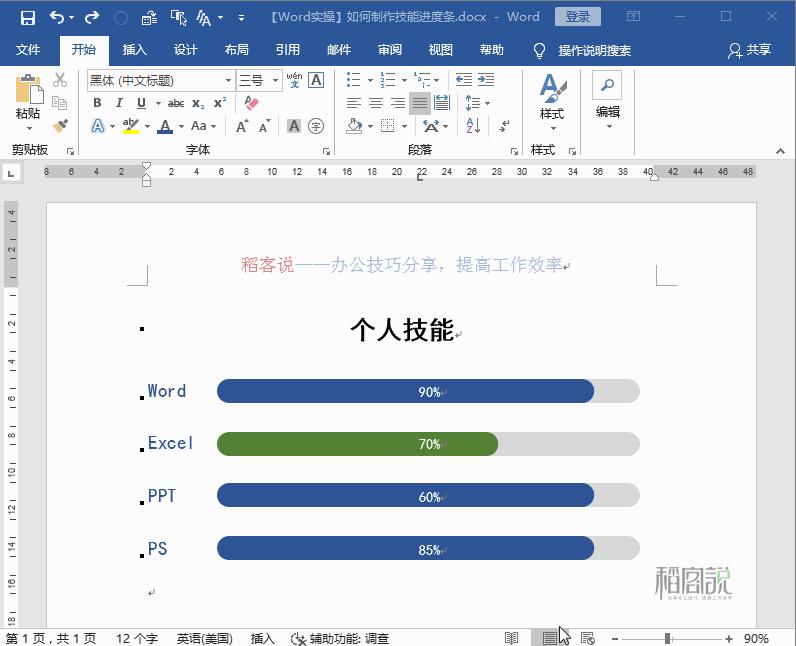Click the 登录 sign-in button
This screenshot has width=796, height=646.
point(578,17)
